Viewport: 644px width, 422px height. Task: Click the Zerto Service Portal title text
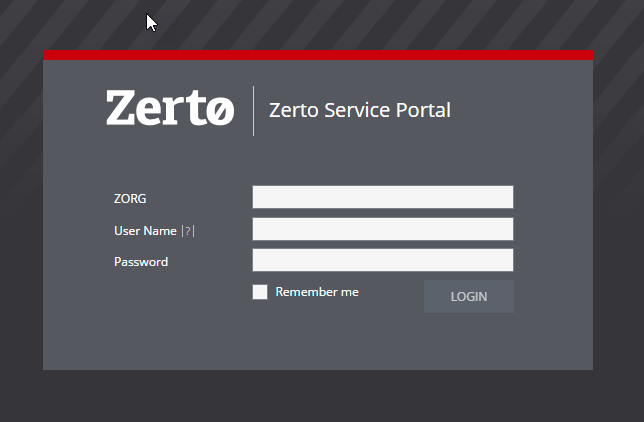coord(360,110)
